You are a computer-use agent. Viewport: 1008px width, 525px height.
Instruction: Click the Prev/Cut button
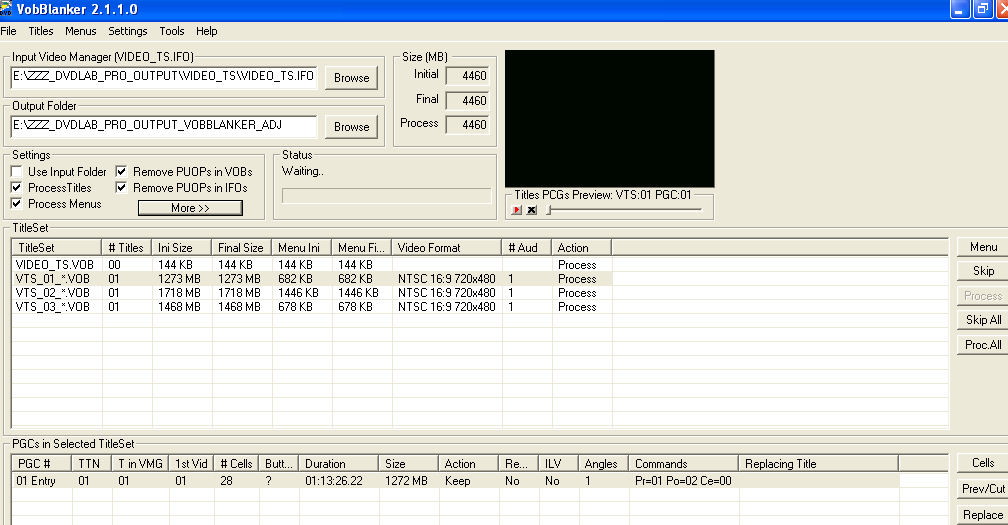point(983,488)
